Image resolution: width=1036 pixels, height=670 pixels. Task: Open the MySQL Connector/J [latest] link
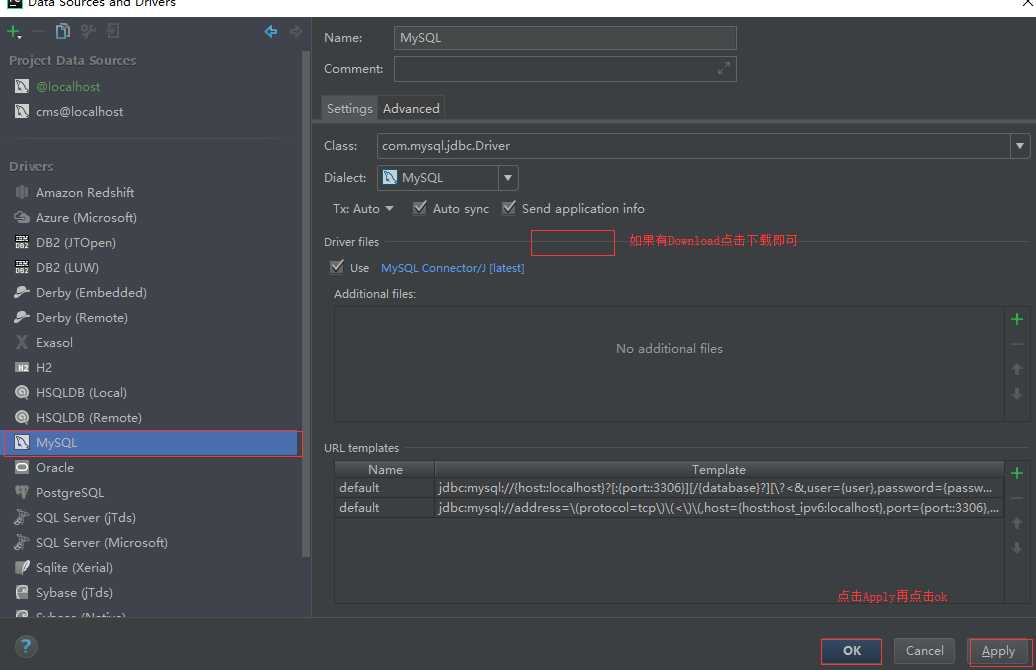point(453,268)
